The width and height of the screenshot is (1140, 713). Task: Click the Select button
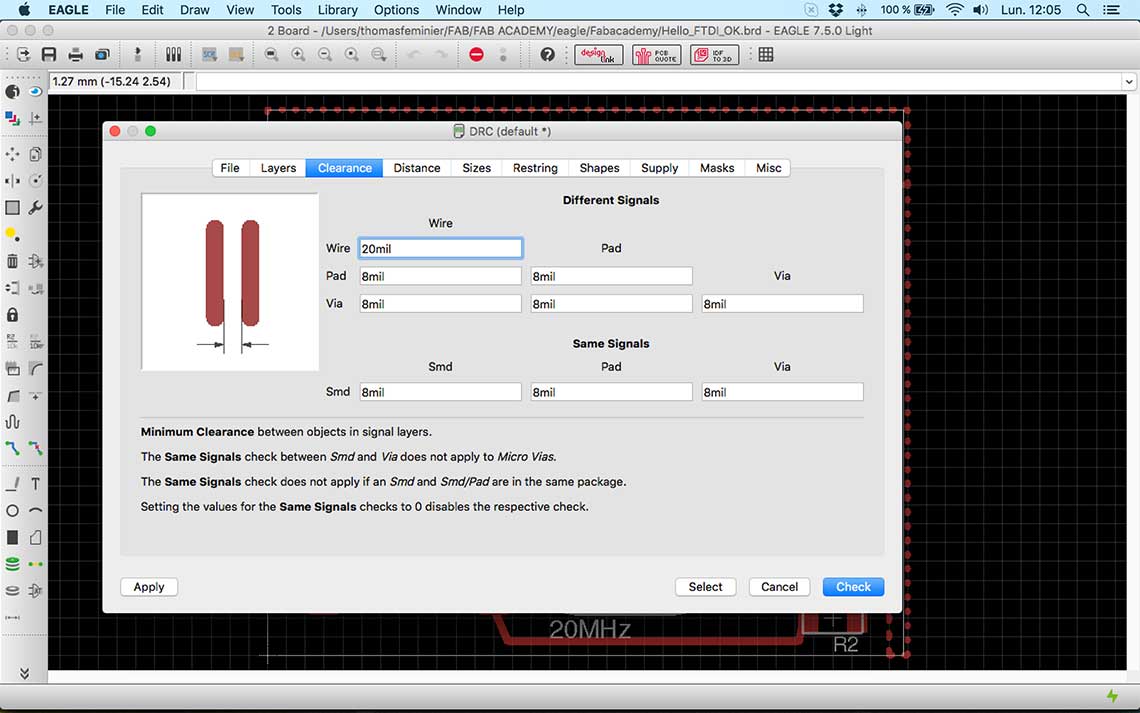tap(705, 587)
